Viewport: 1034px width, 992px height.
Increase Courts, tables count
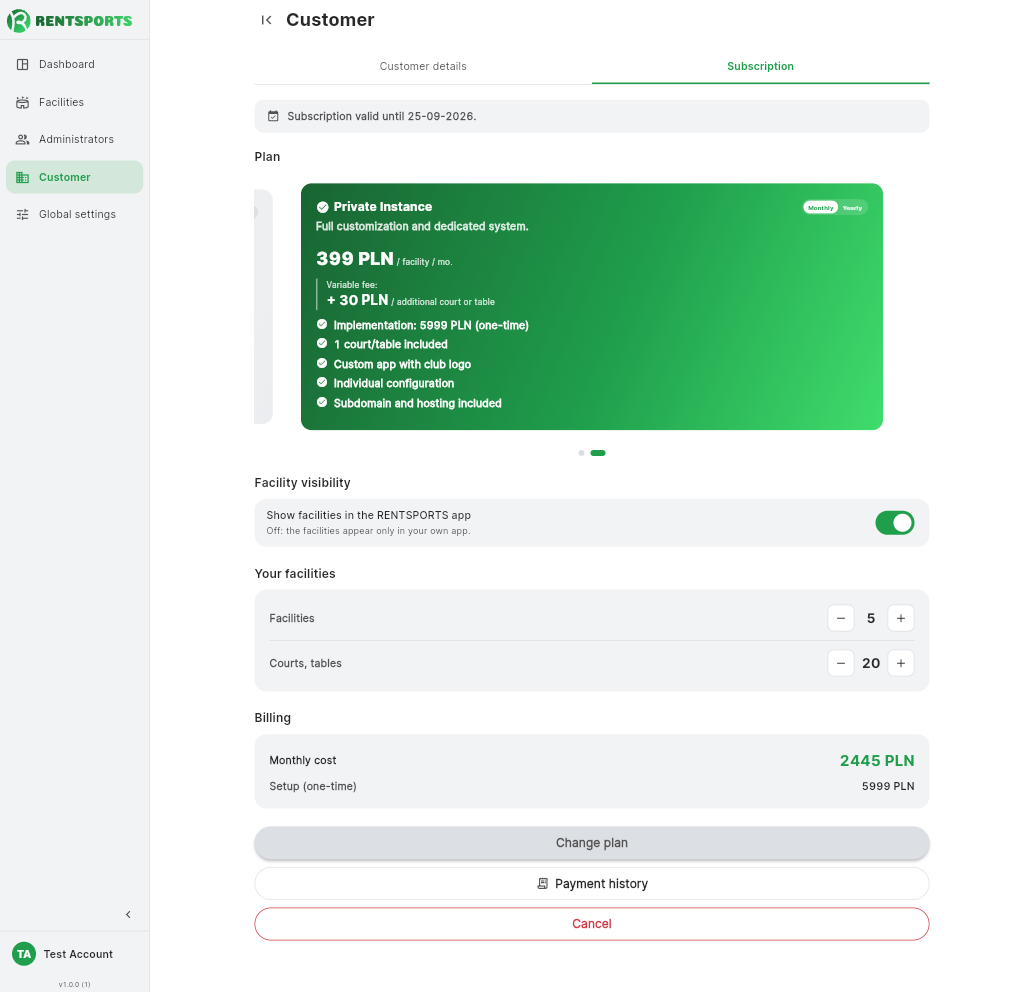[x=901, y=663]
